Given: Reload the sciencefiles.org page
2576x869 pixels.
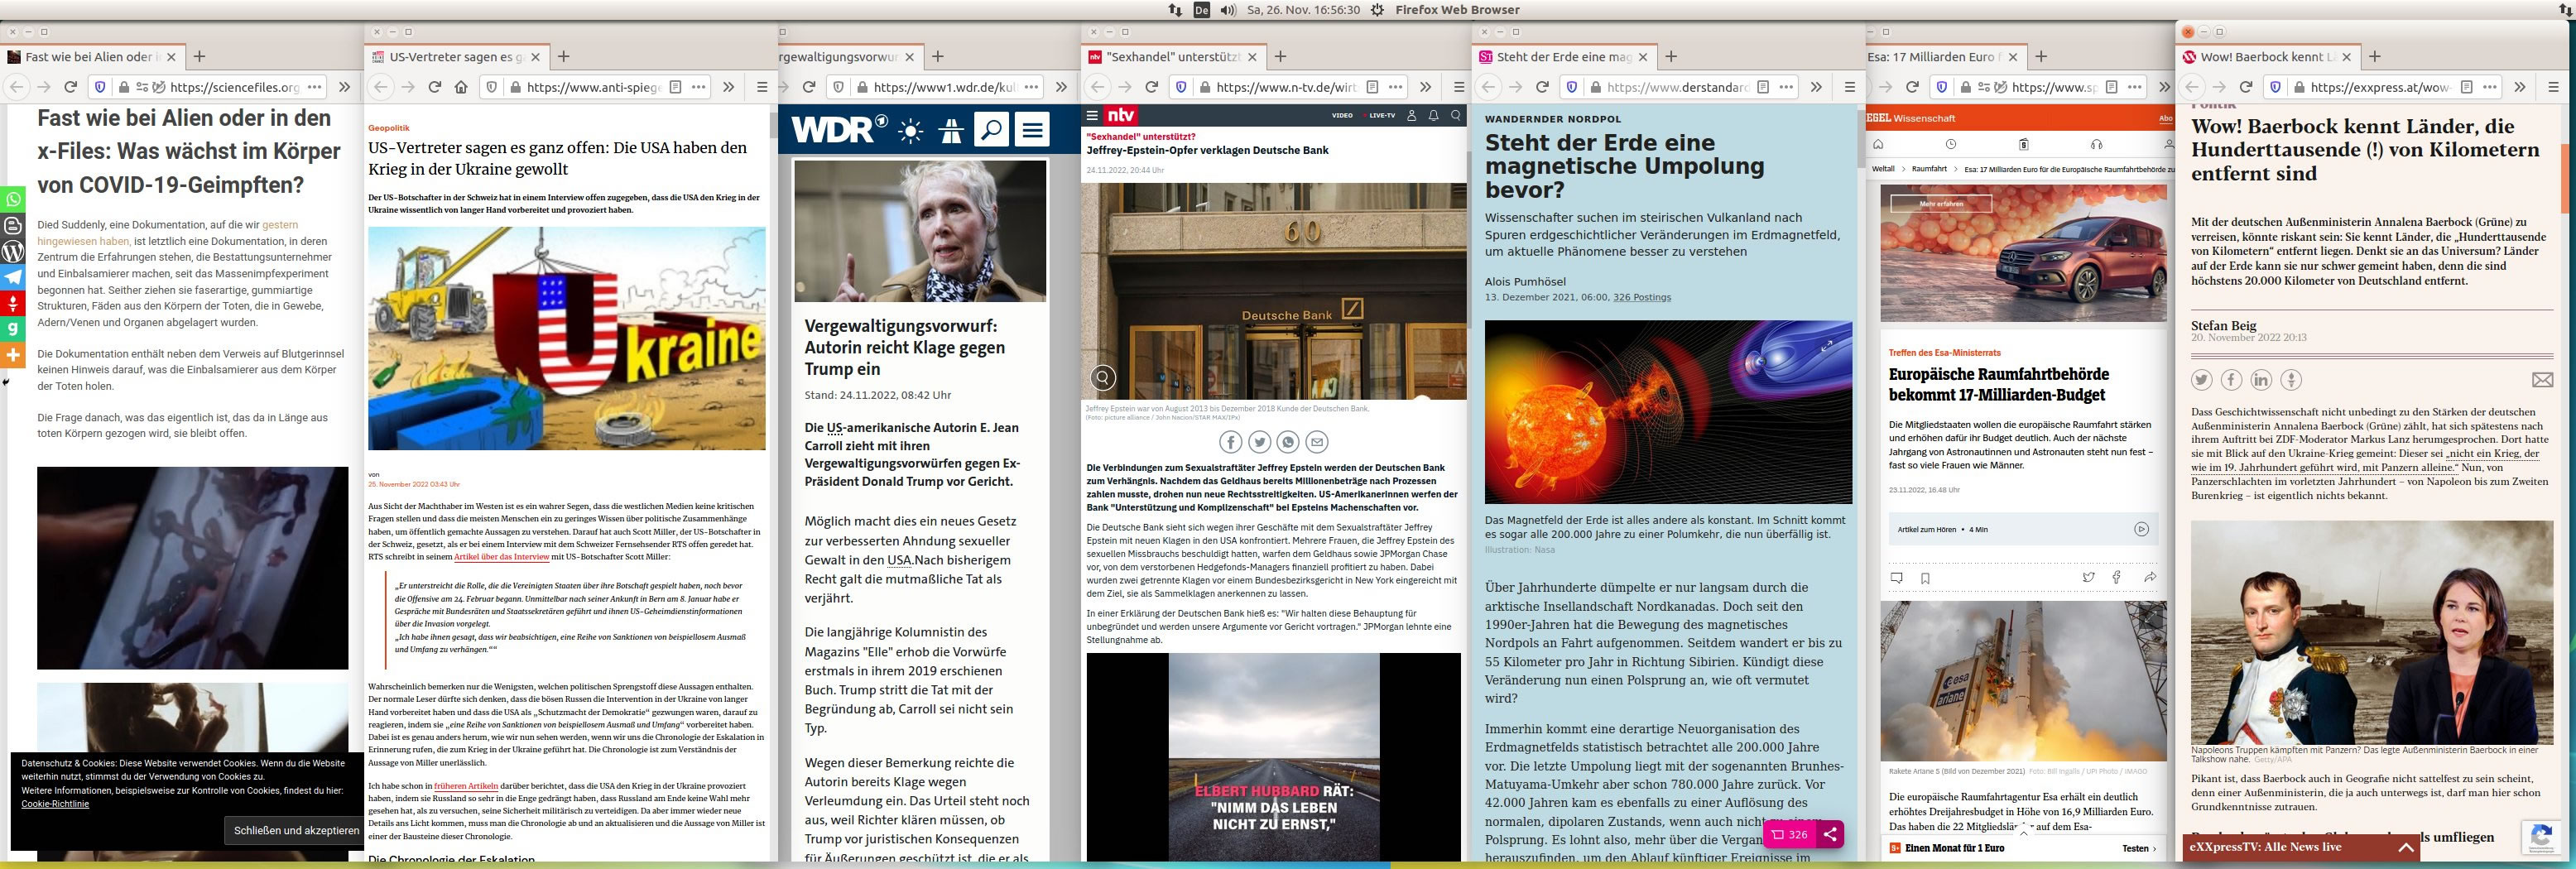Looking at the screenshot, I should 70,87.
